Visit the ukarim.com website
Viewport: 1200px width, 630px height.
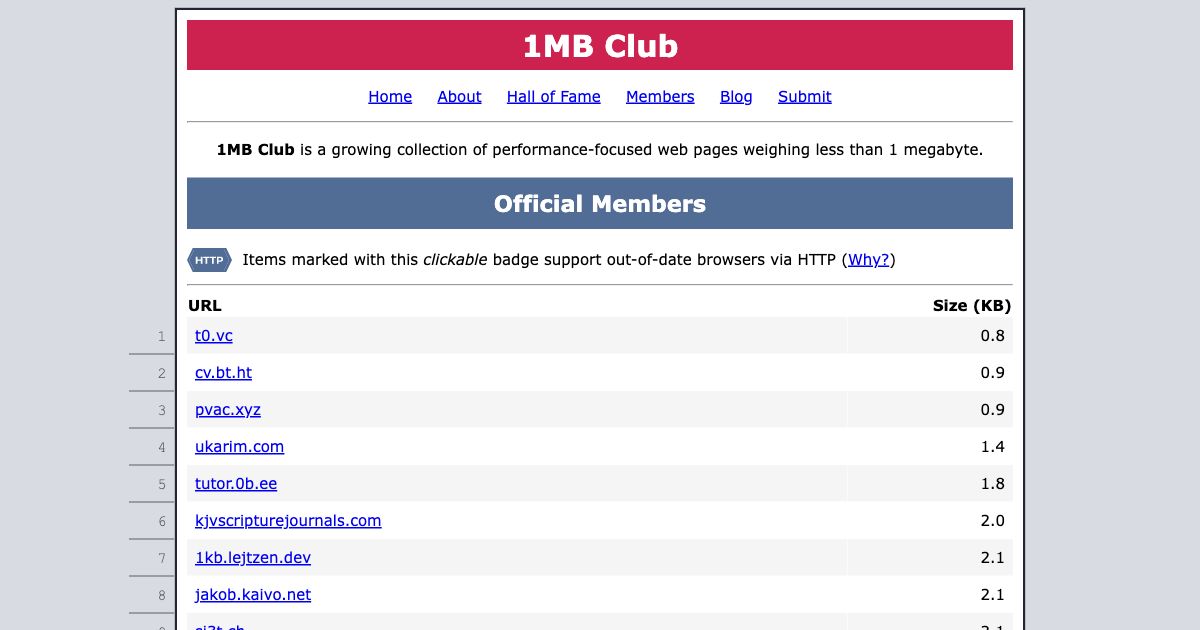pyautogui.click(x=239, y=447)
